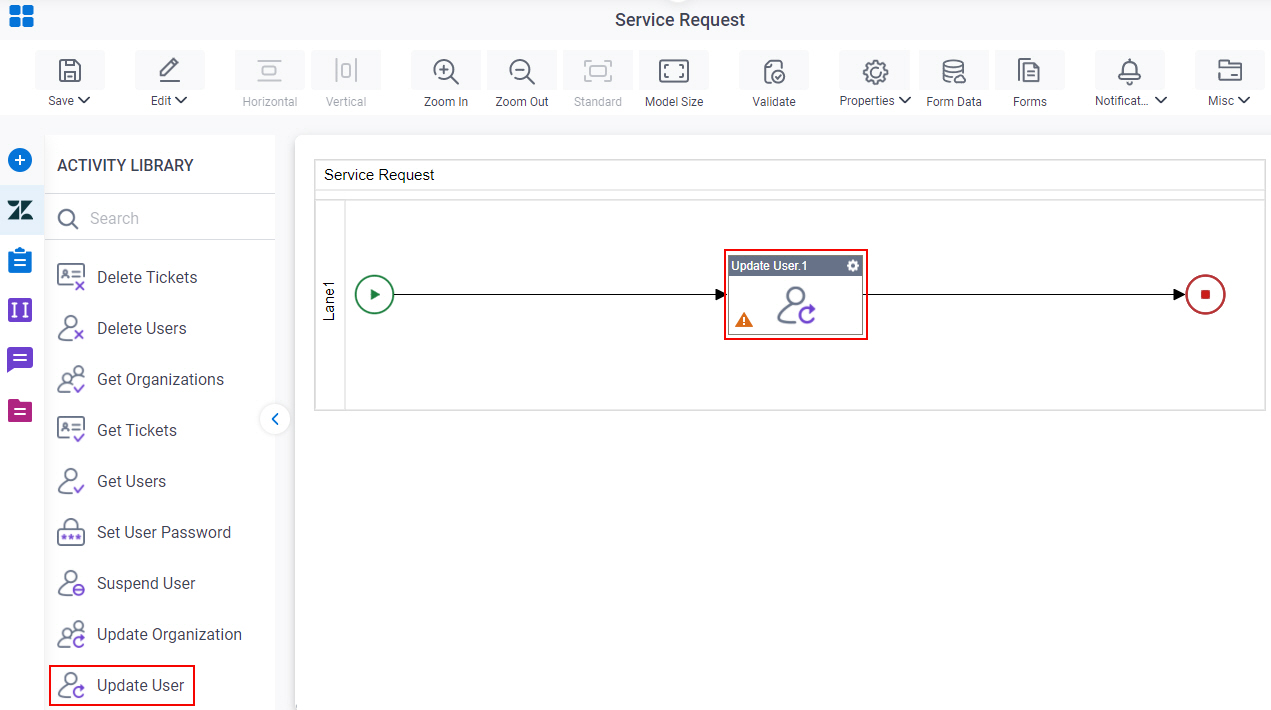Click the Vertical align icon
This screenshot has height=710, width=1271.
346,71
